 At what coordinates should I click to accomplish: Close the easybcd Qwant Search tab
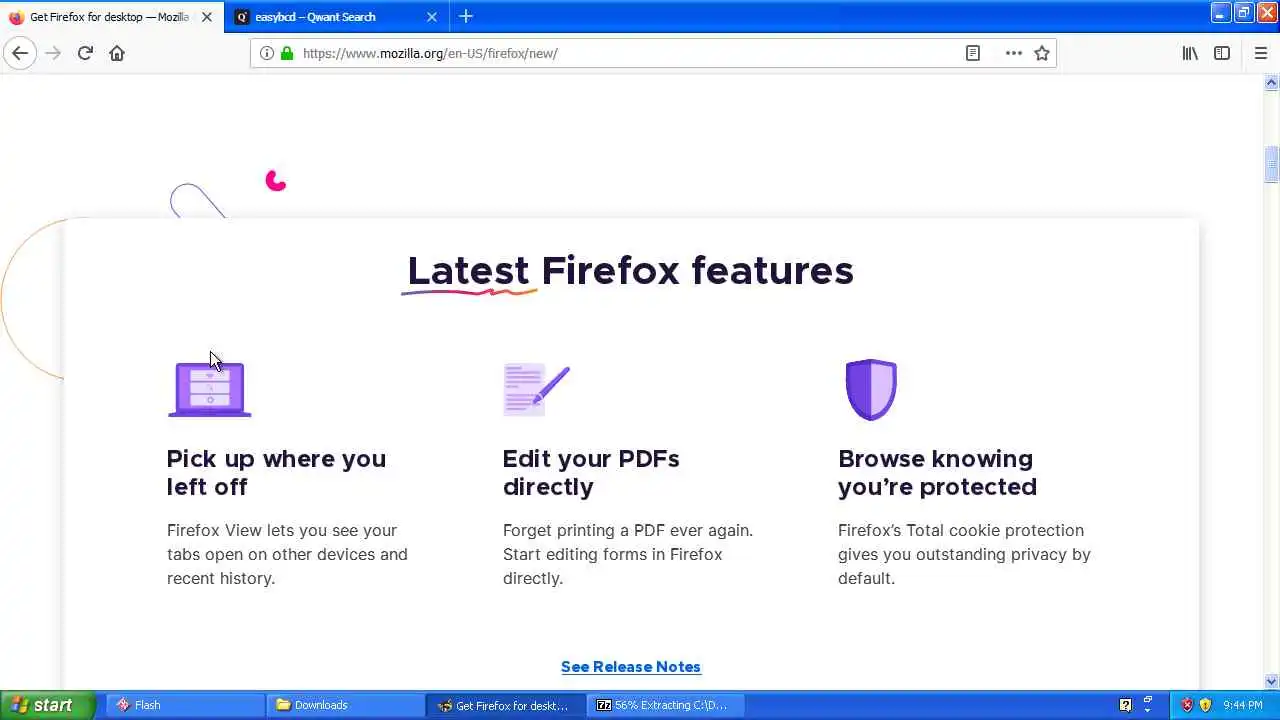[x=432, y=17]
